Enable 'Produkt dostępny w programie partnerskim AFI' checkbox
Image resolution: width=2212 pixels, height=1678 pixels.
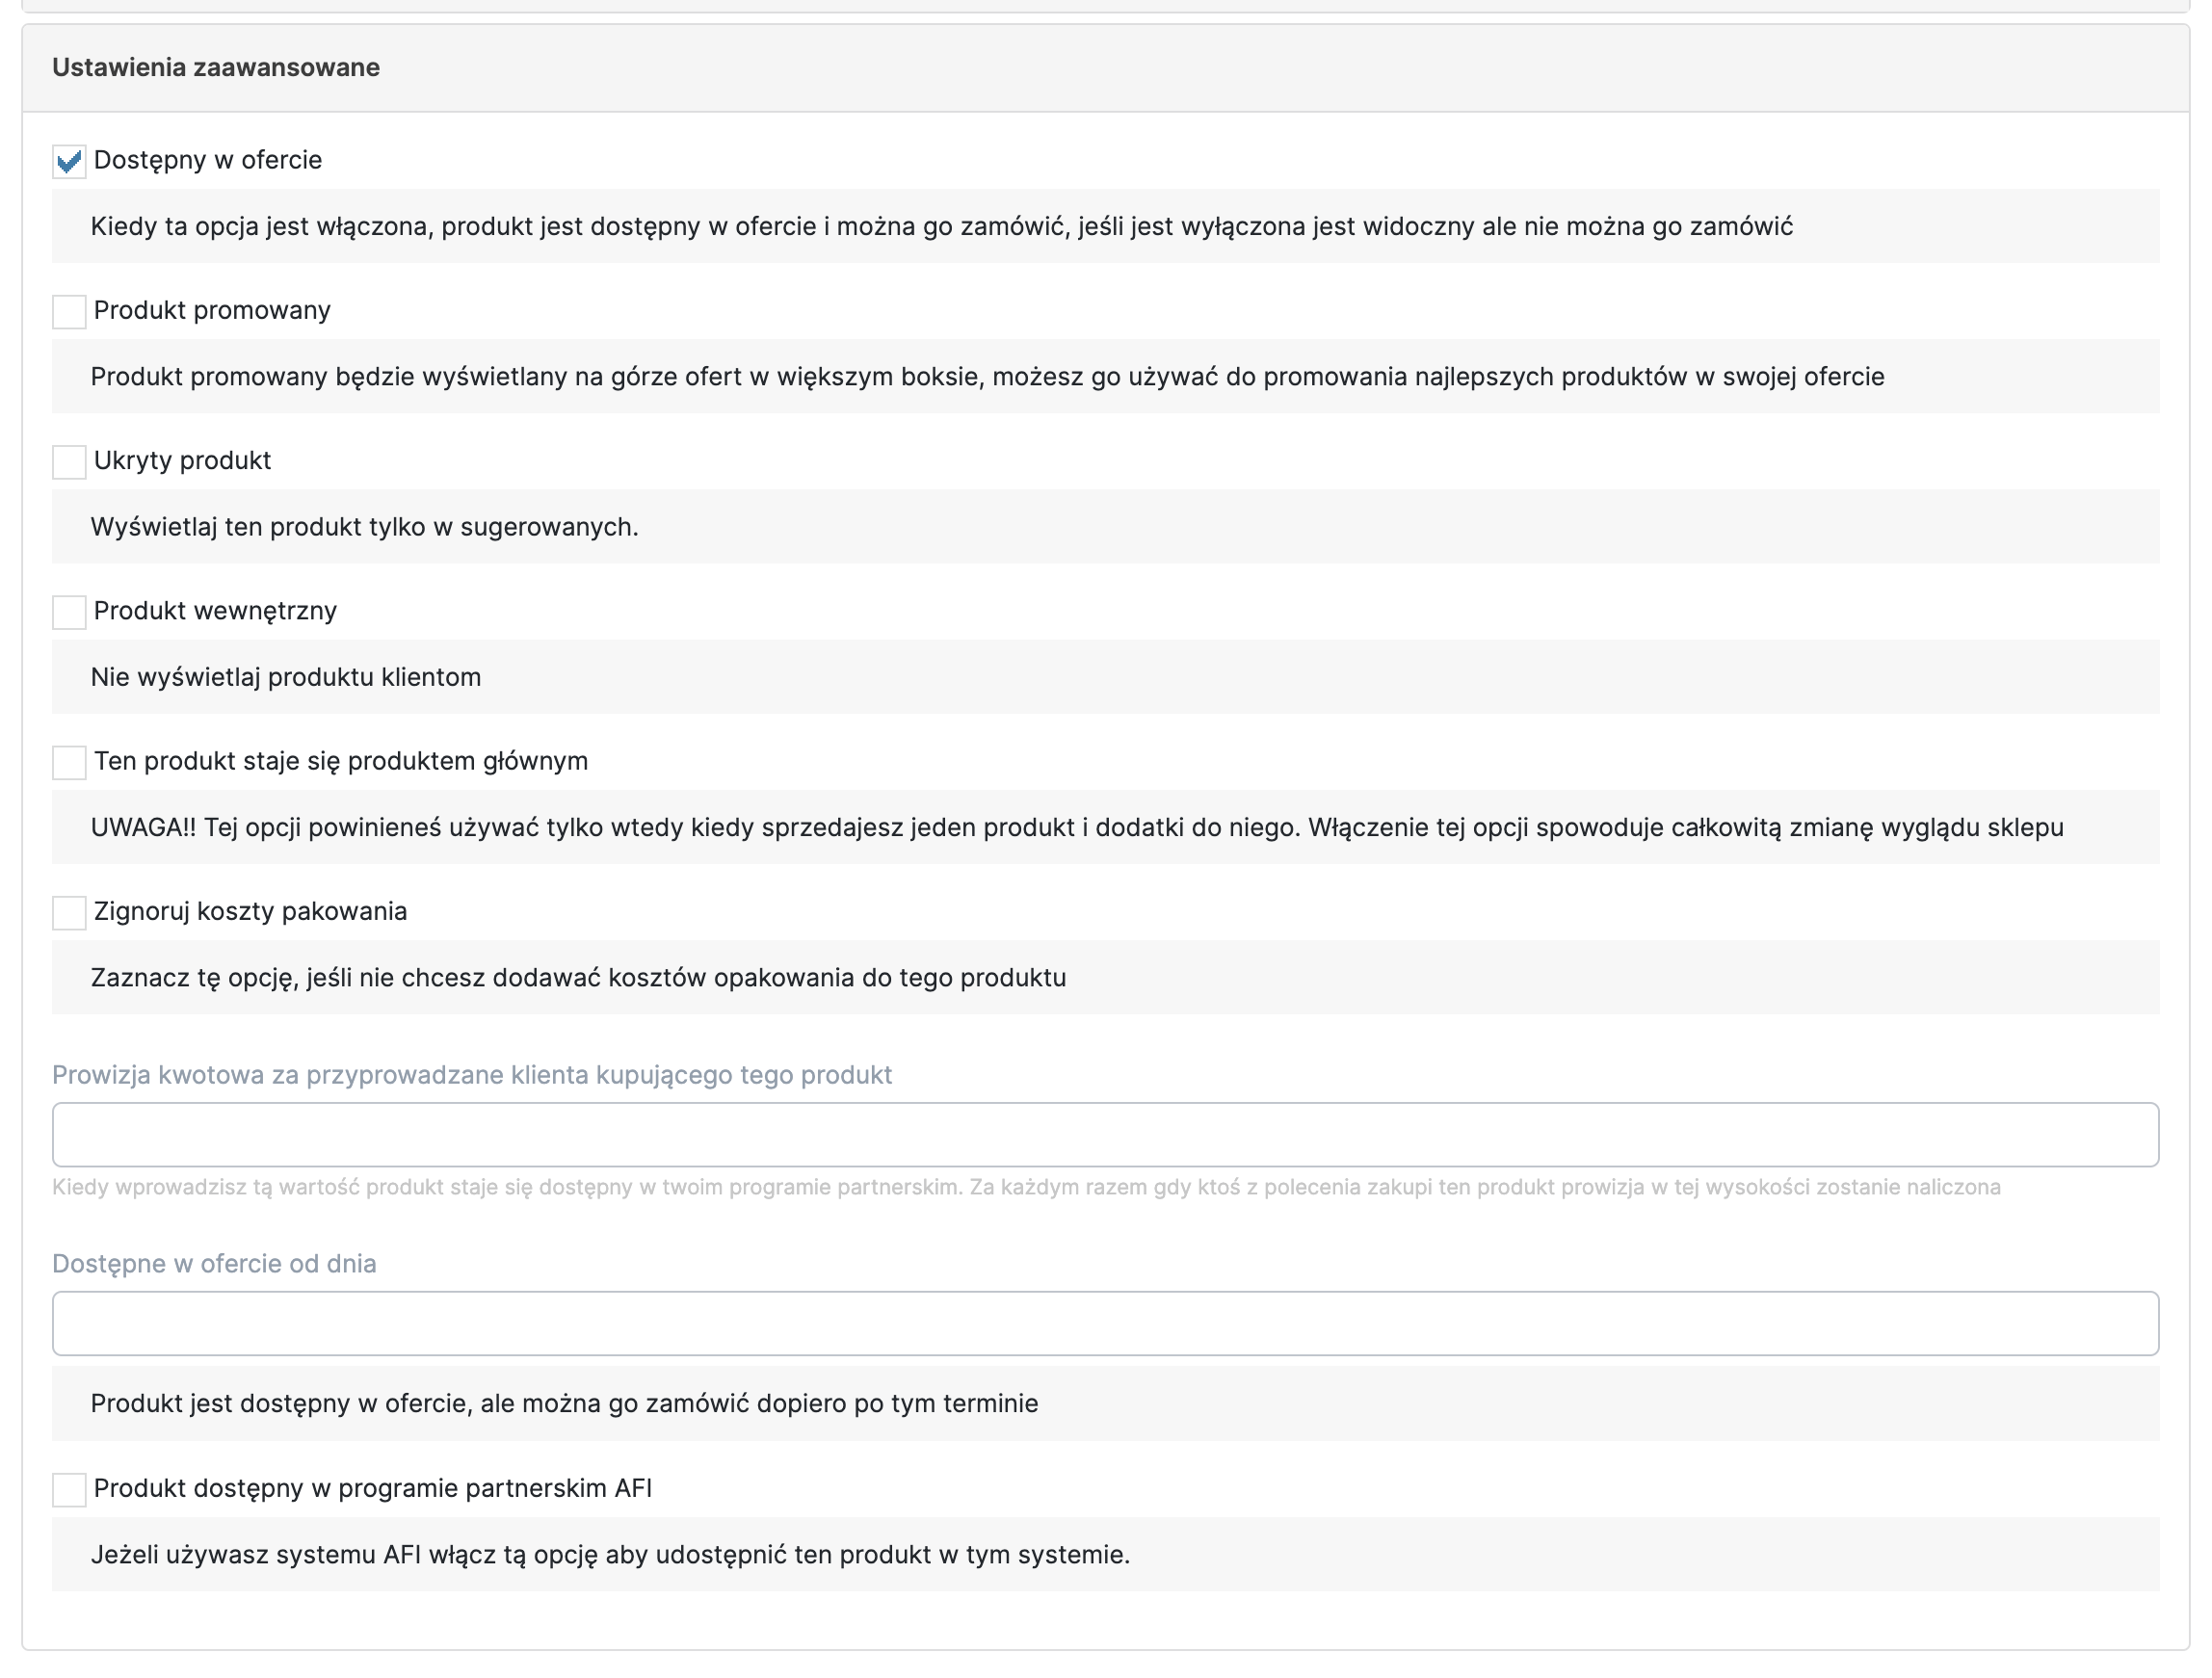[69, 1489]
